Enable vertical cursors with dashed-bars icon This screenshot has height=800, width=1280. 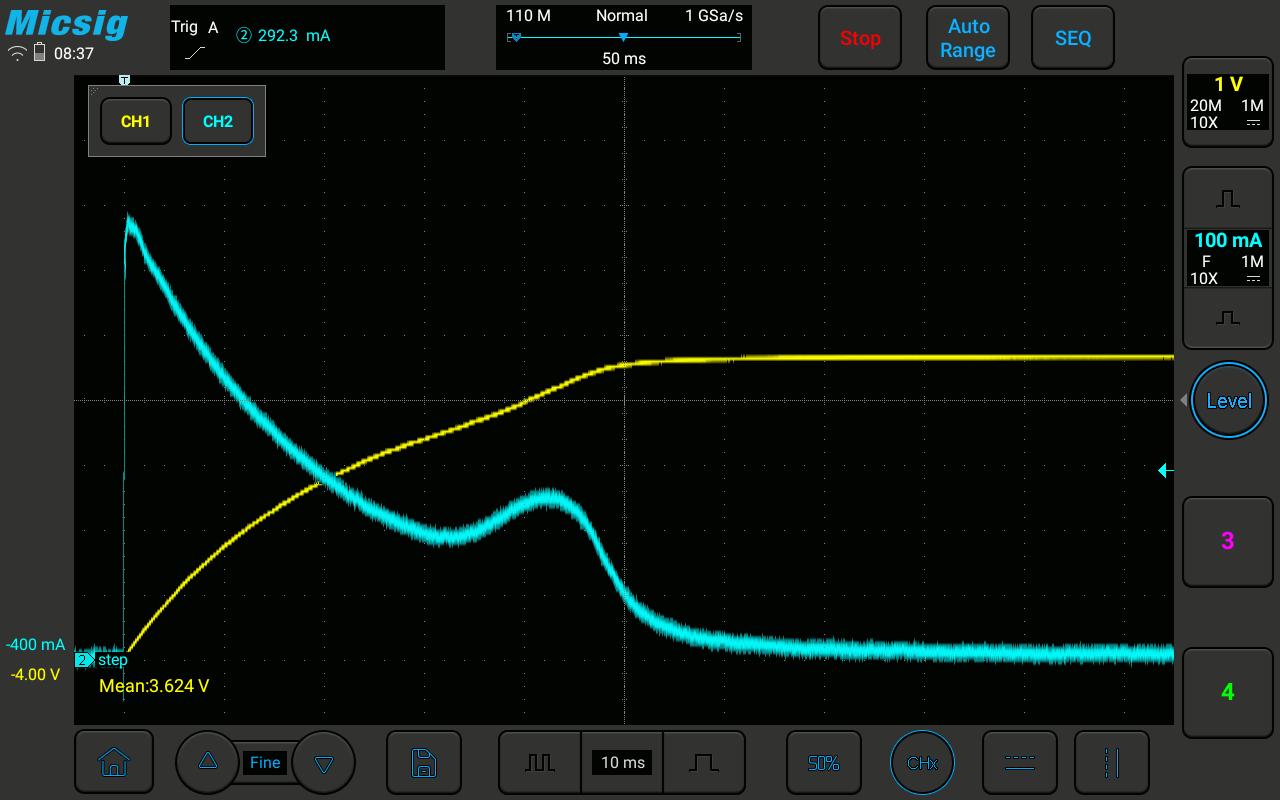point(1111,762)
